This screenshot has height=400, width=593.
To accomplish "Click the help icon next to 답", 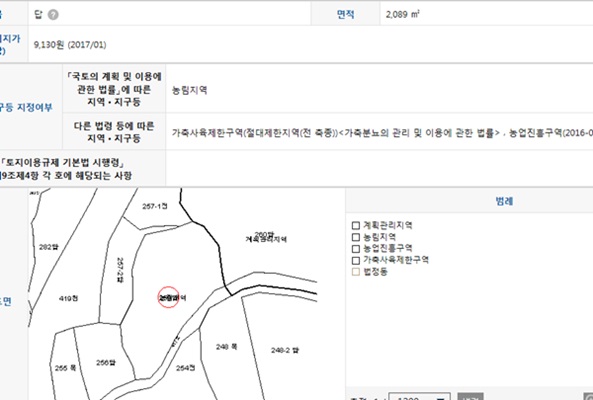I will [x=53, y=15].
